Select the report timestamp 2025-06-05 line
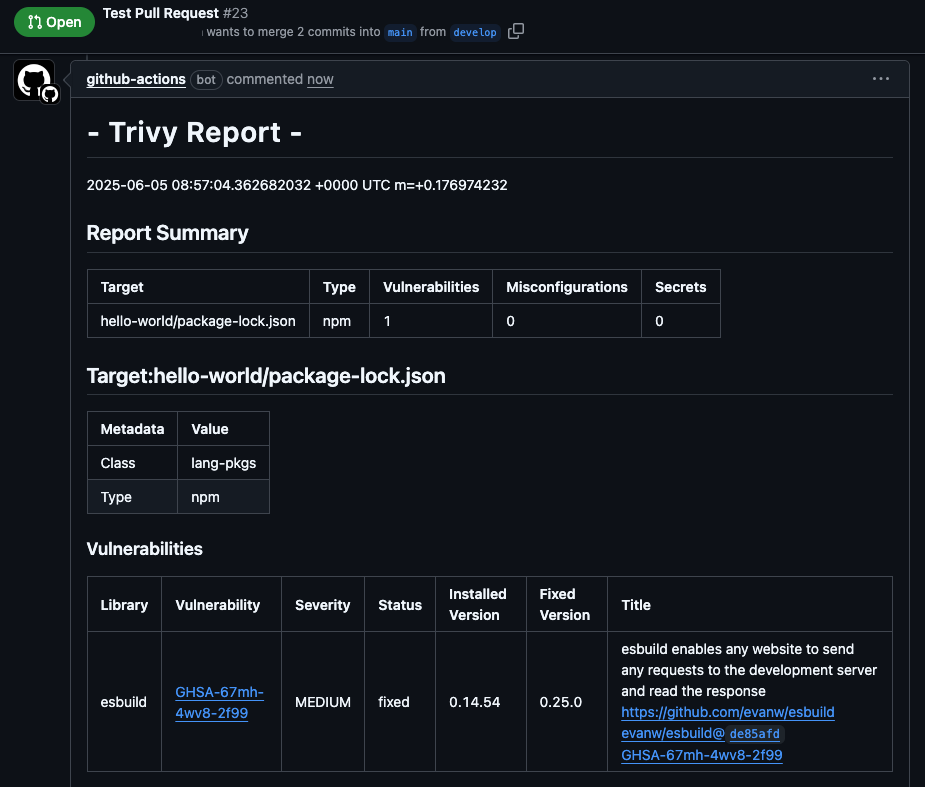Viewport: 925px width, 787px height. pos(297,185)
